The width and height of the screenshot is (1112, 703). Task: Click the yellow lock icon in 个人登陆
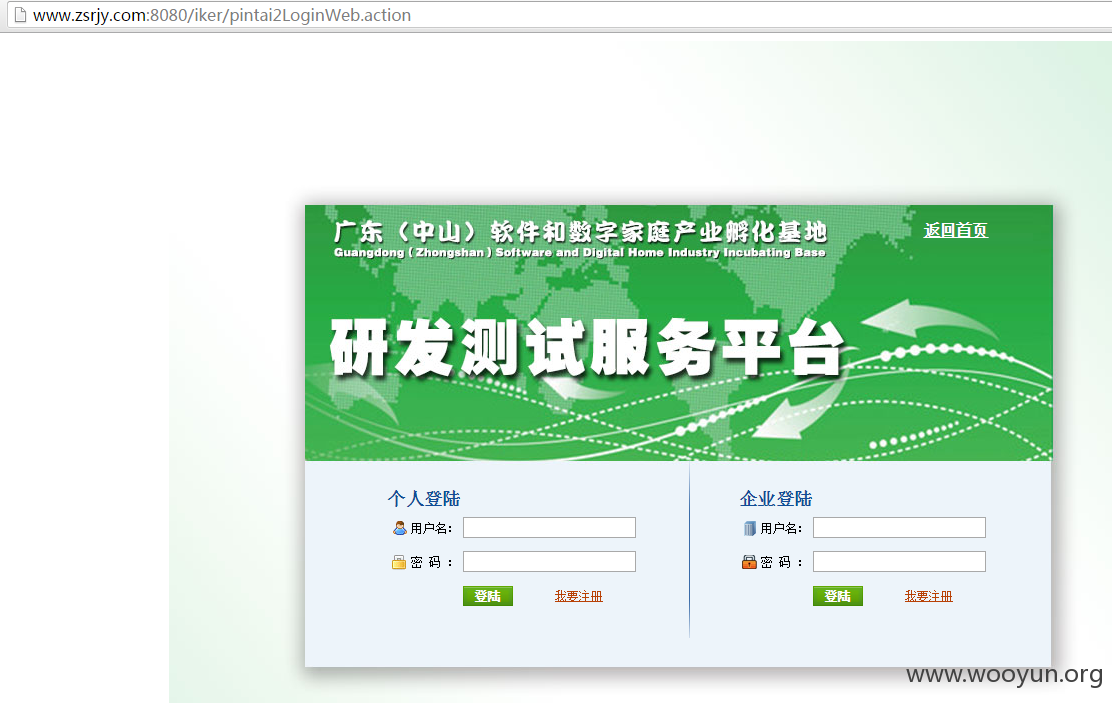click(399, 562)
